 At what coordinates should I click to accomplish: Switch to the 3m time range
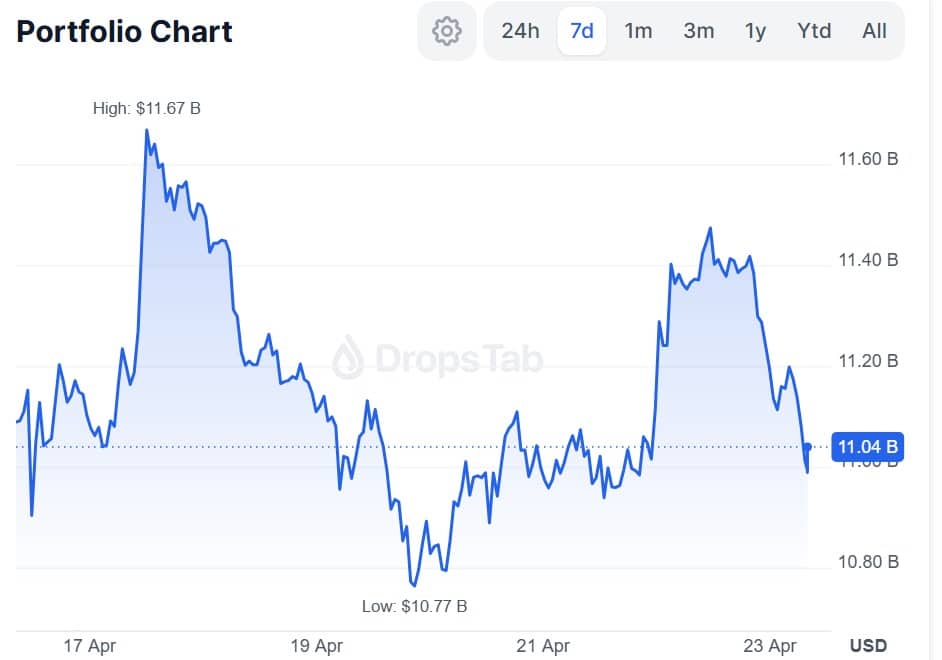(x=698, y=31)
